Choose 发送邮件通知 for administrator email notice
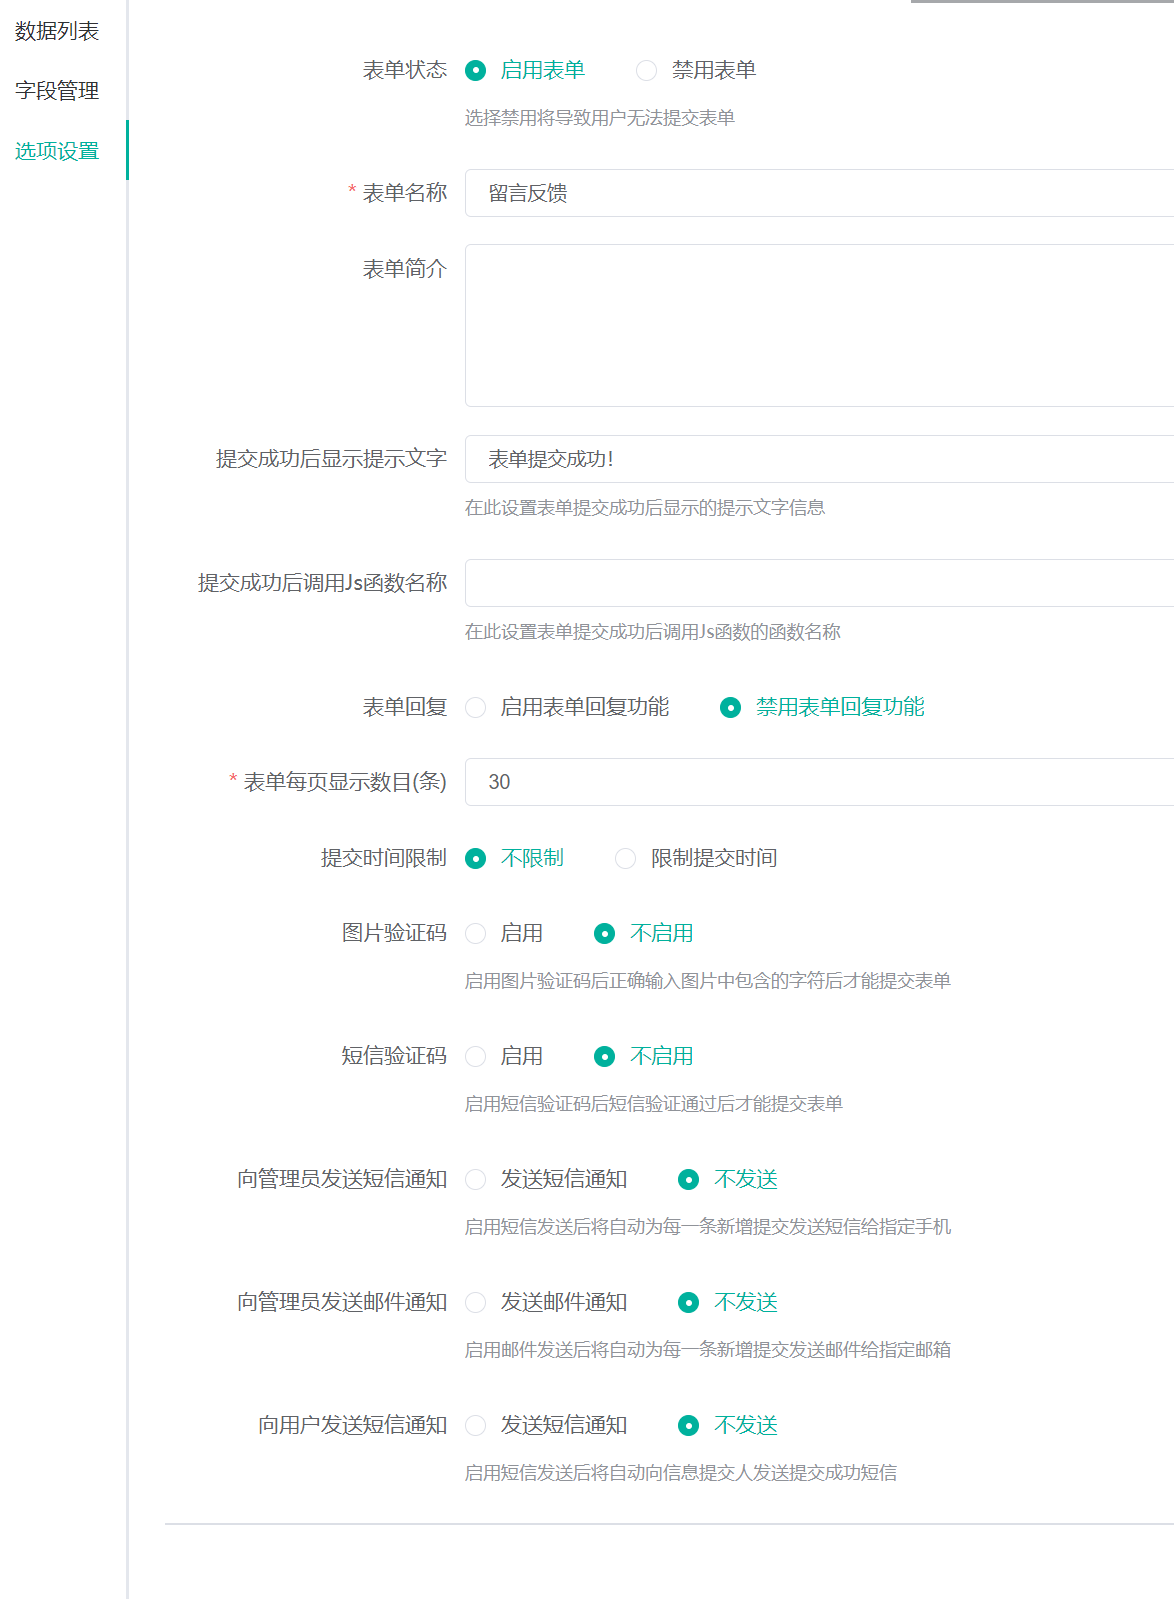This screenshot has height=1599, width=1174. (x=477, y=1303)
